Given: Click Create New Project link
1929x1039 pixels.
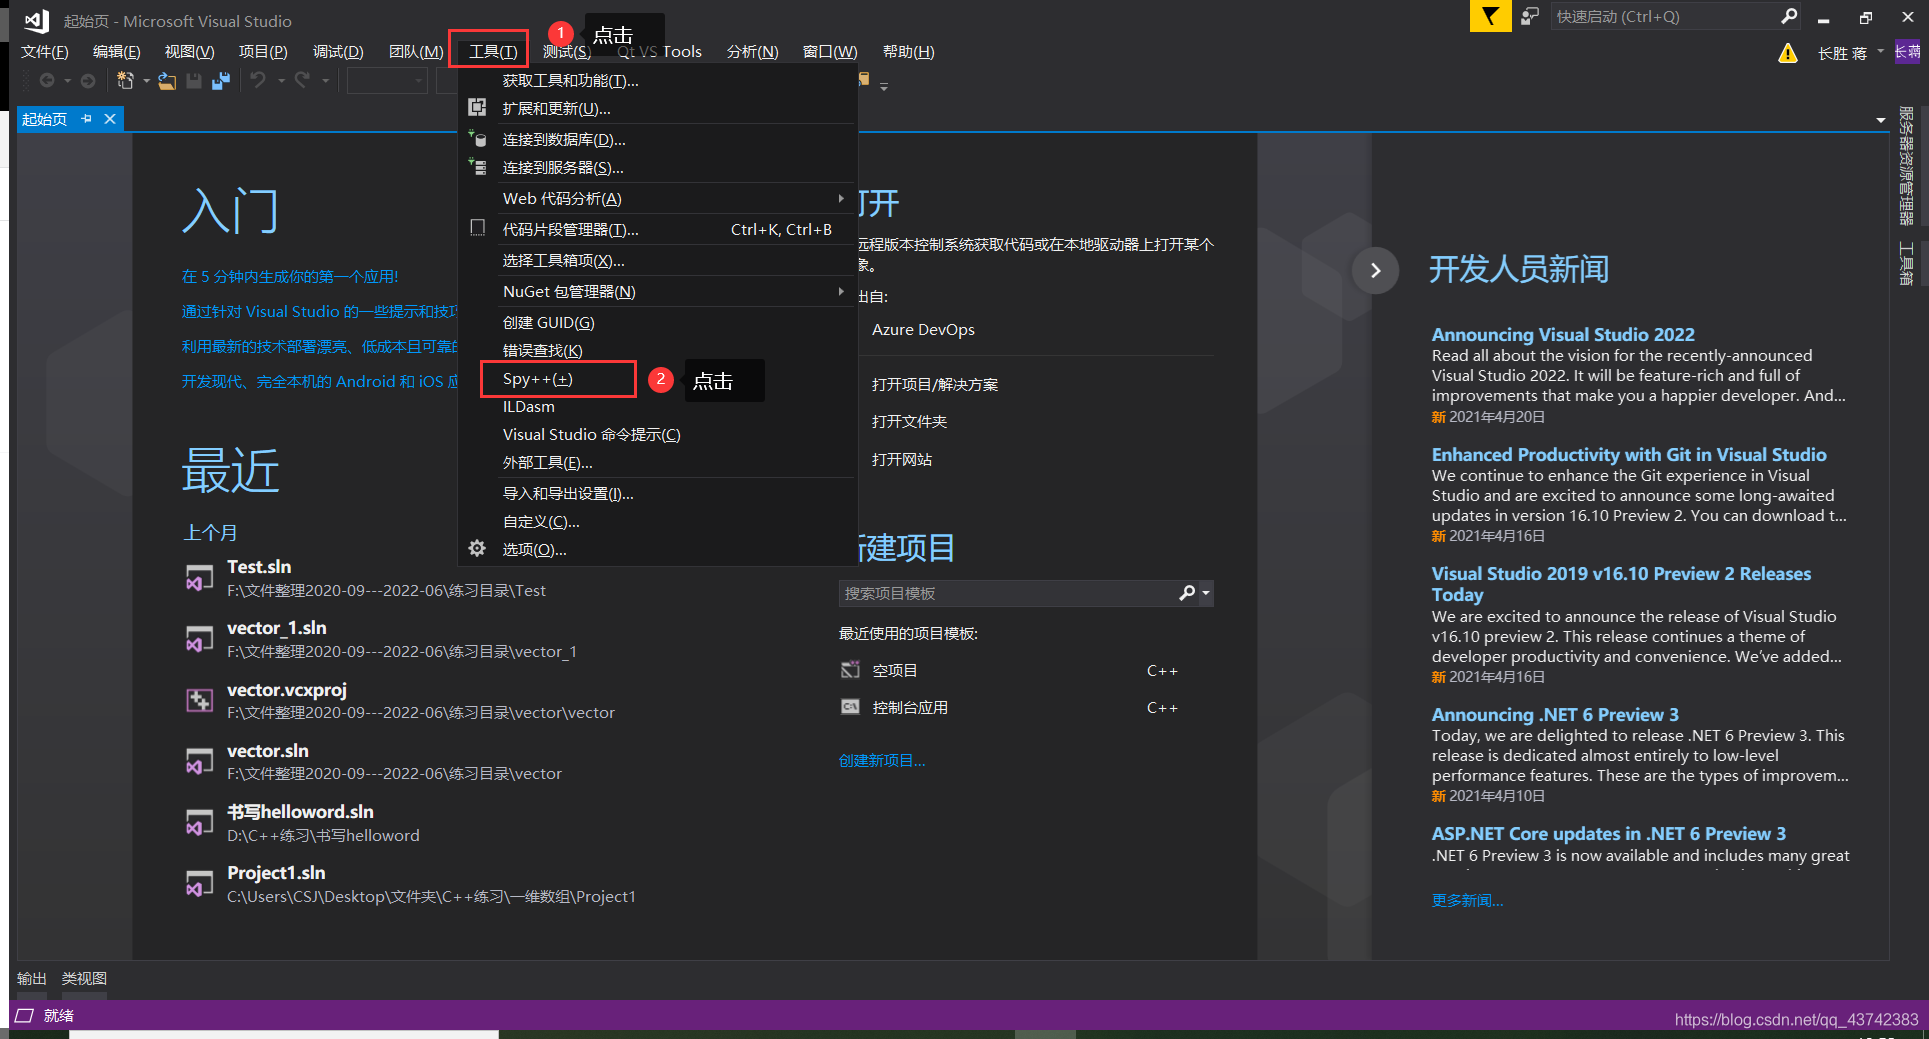Looking at the screenshot, I should point(882,760).
